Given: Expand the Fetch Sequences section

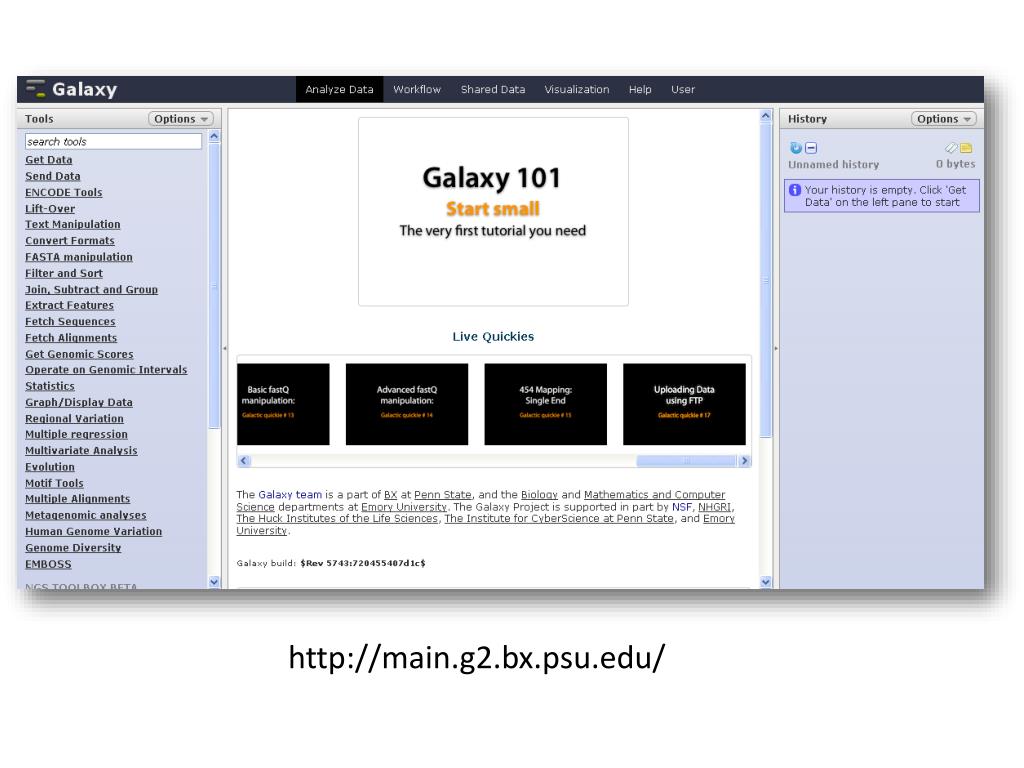Looking at the screenshot, I should 71,322.
